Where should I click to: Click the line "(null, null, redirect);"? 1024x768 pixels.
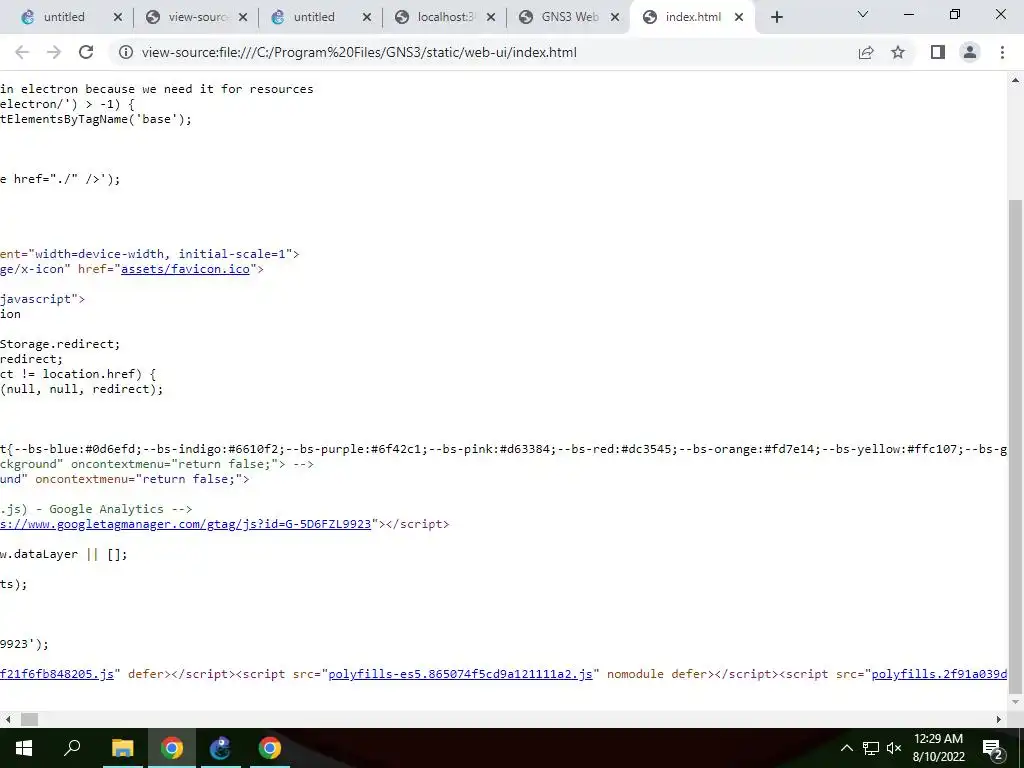82,389
